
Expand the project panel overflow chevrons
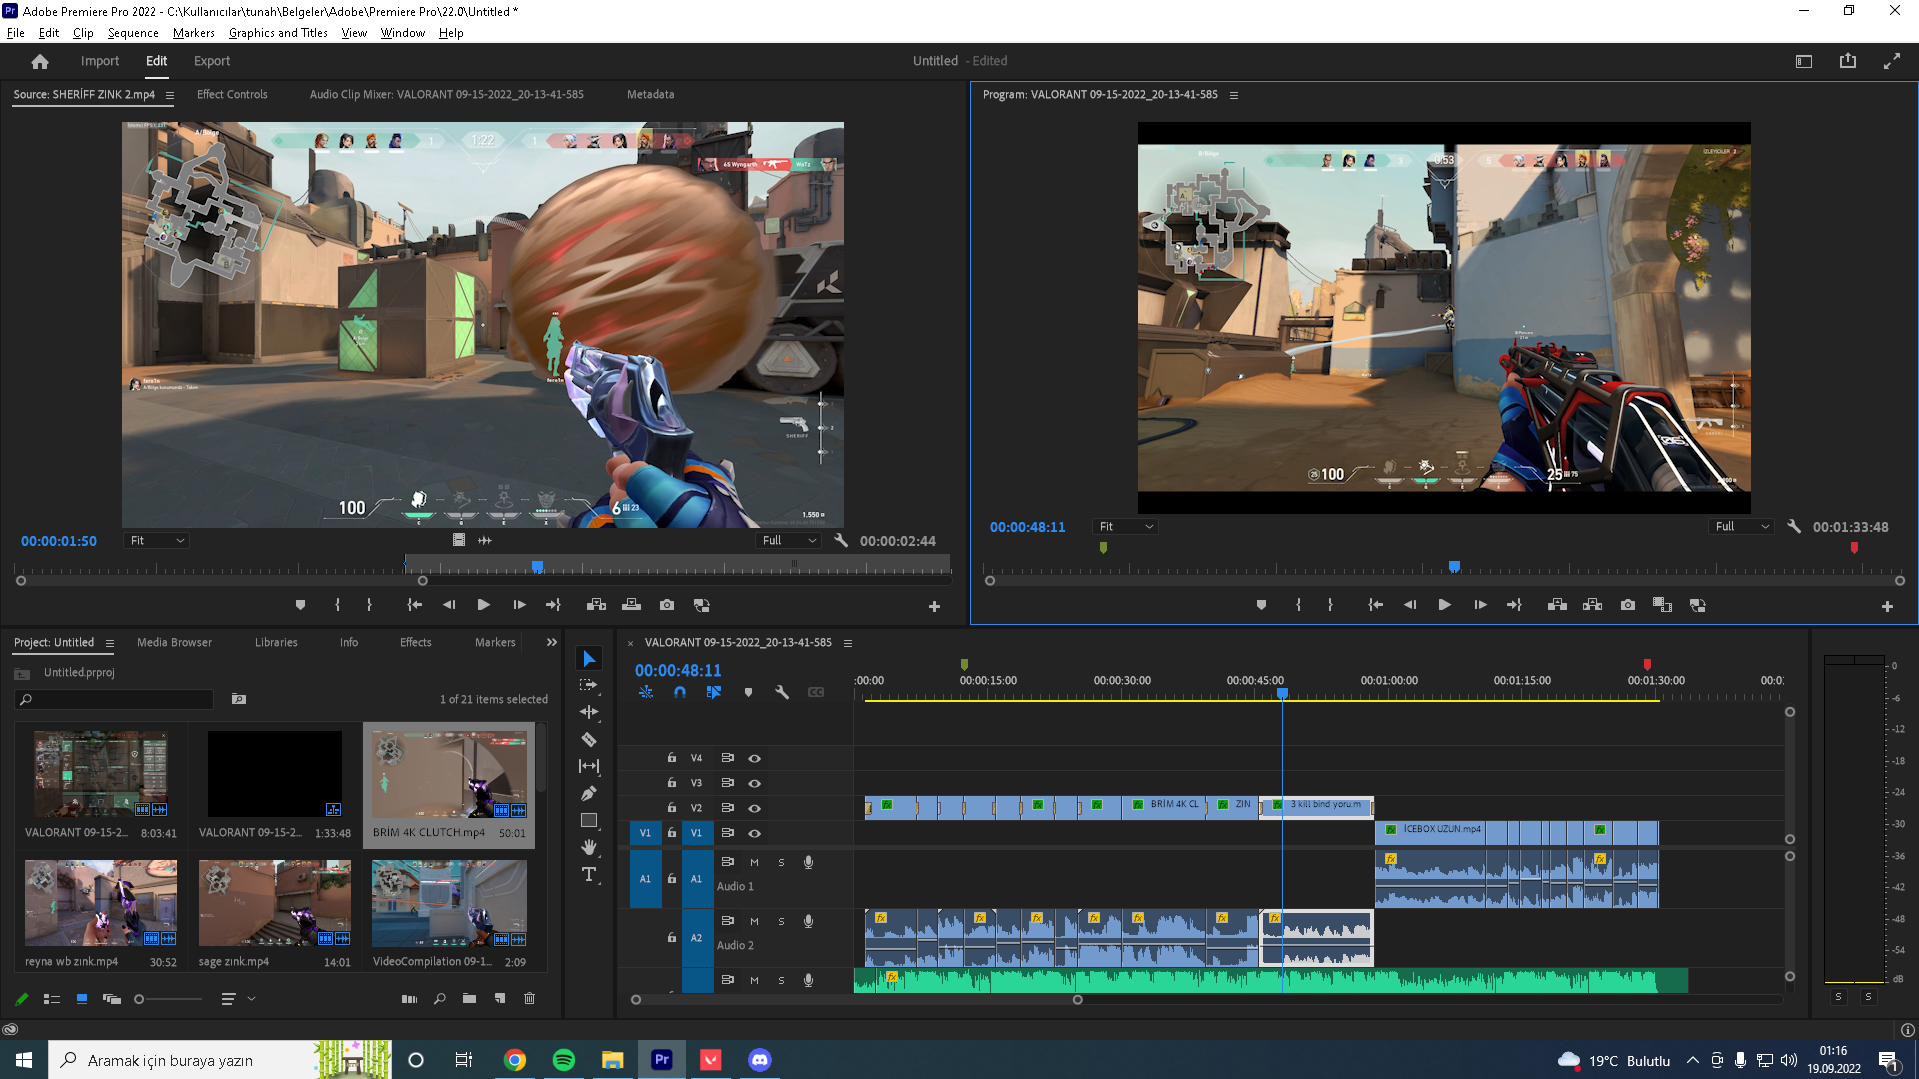click(551, 643)
